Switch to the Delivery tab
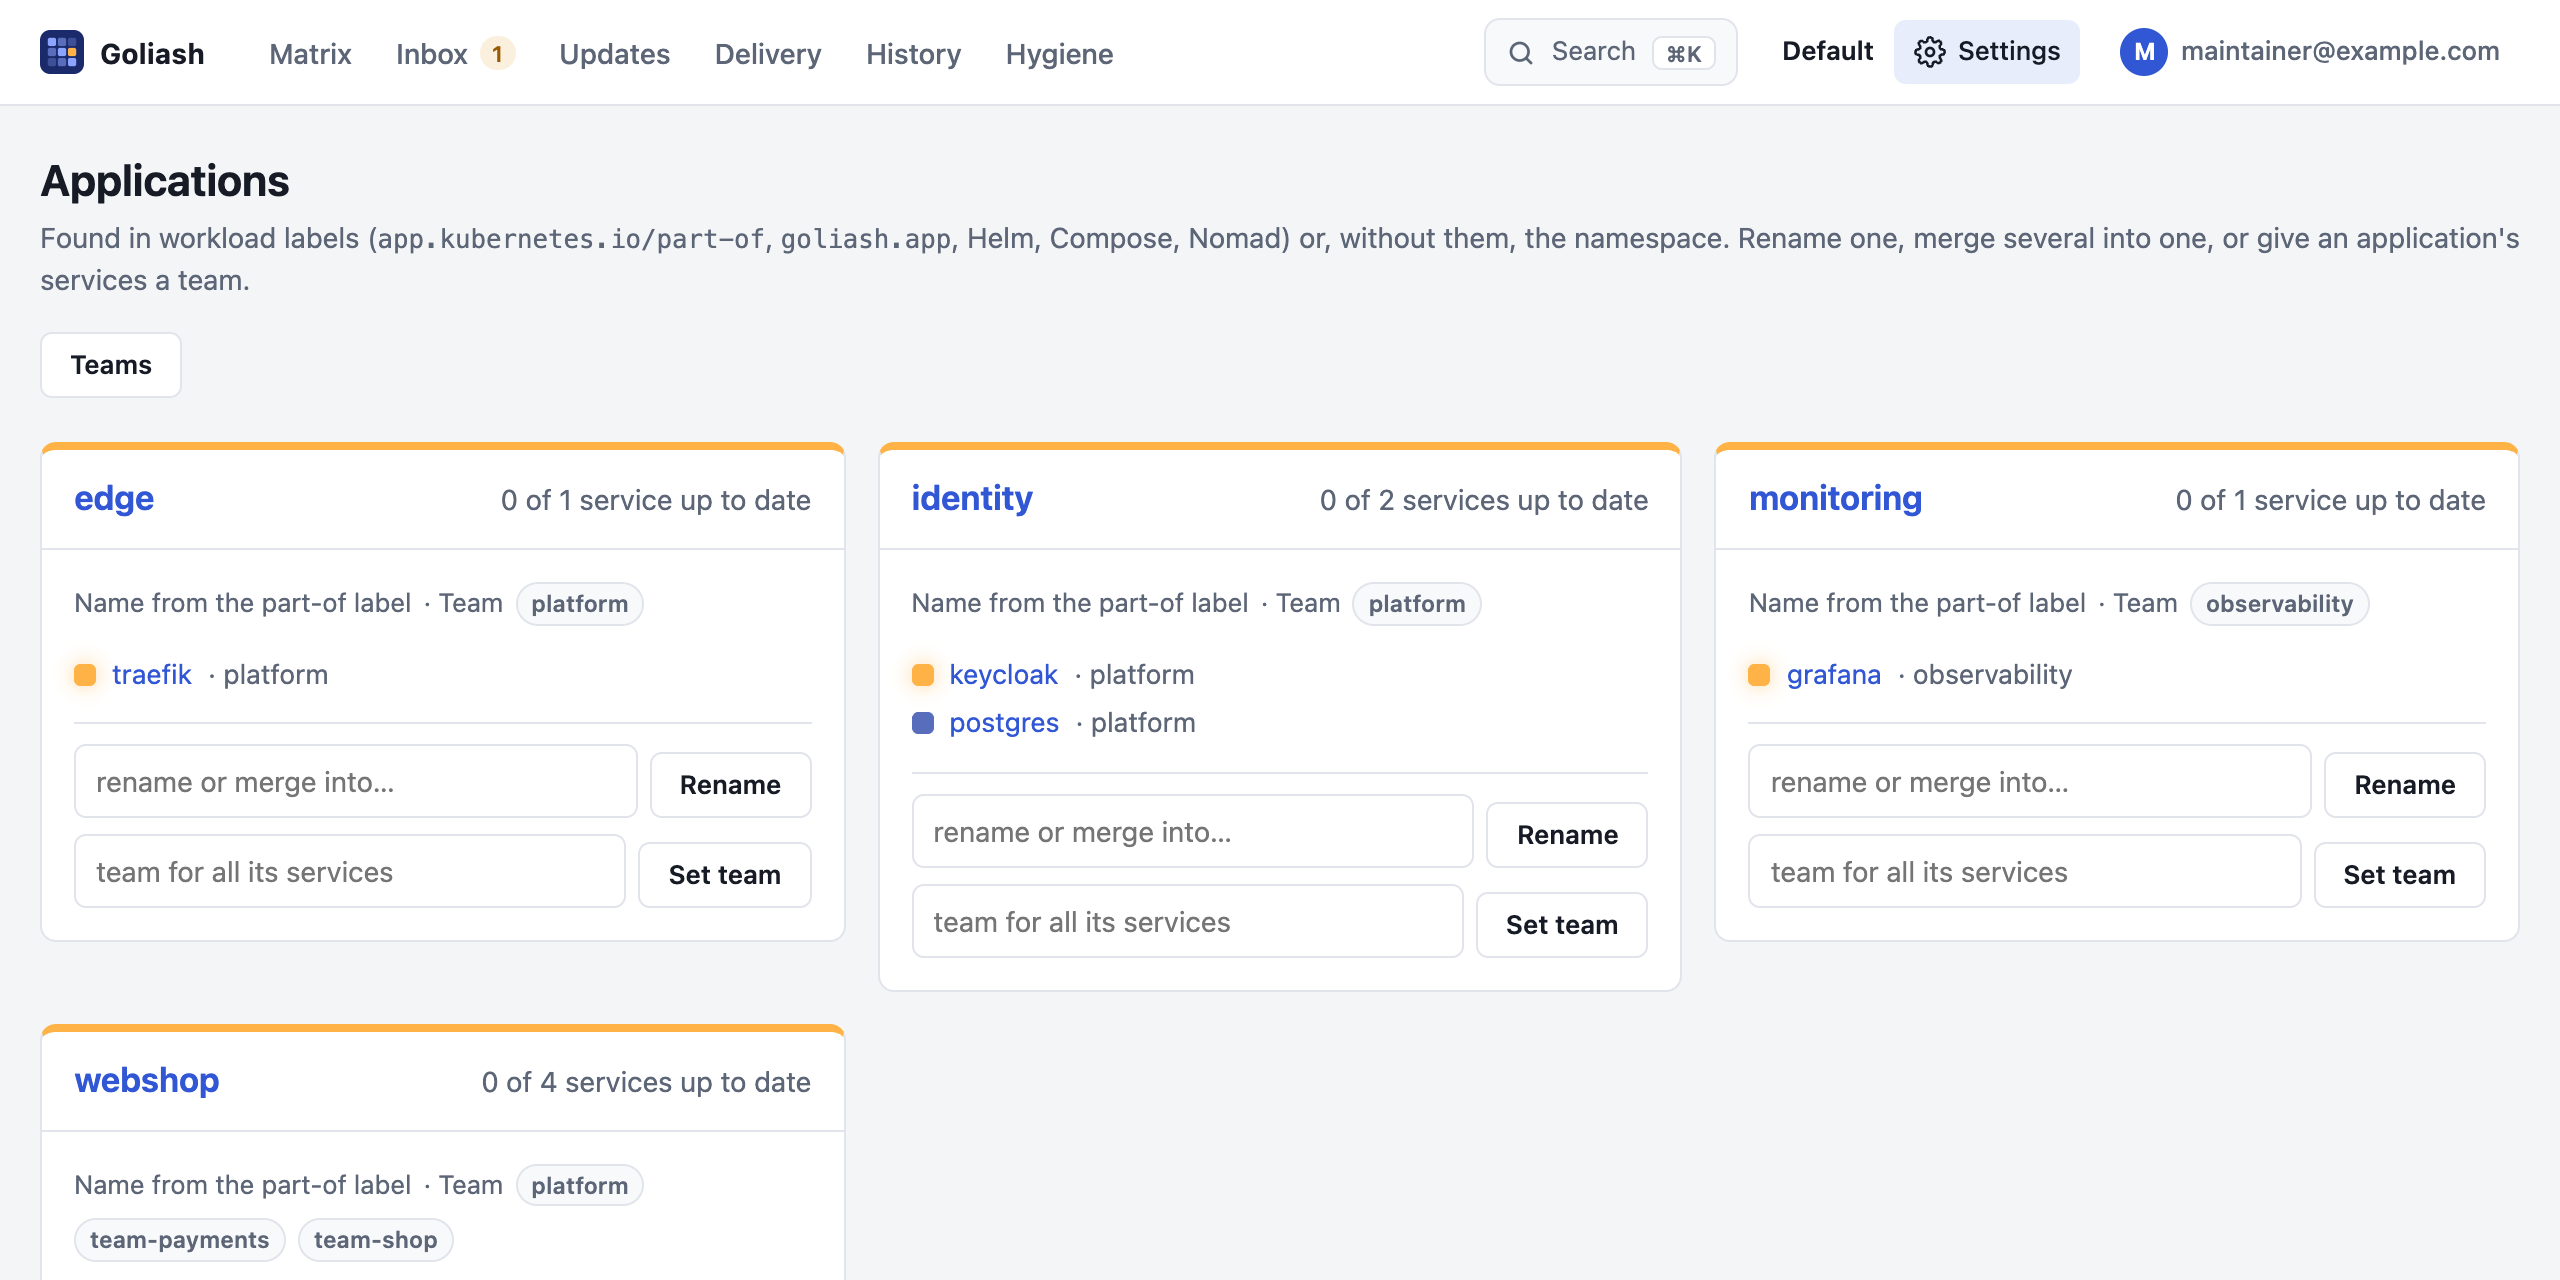Screen dimensions: 2560x1280 pos(768,54)
